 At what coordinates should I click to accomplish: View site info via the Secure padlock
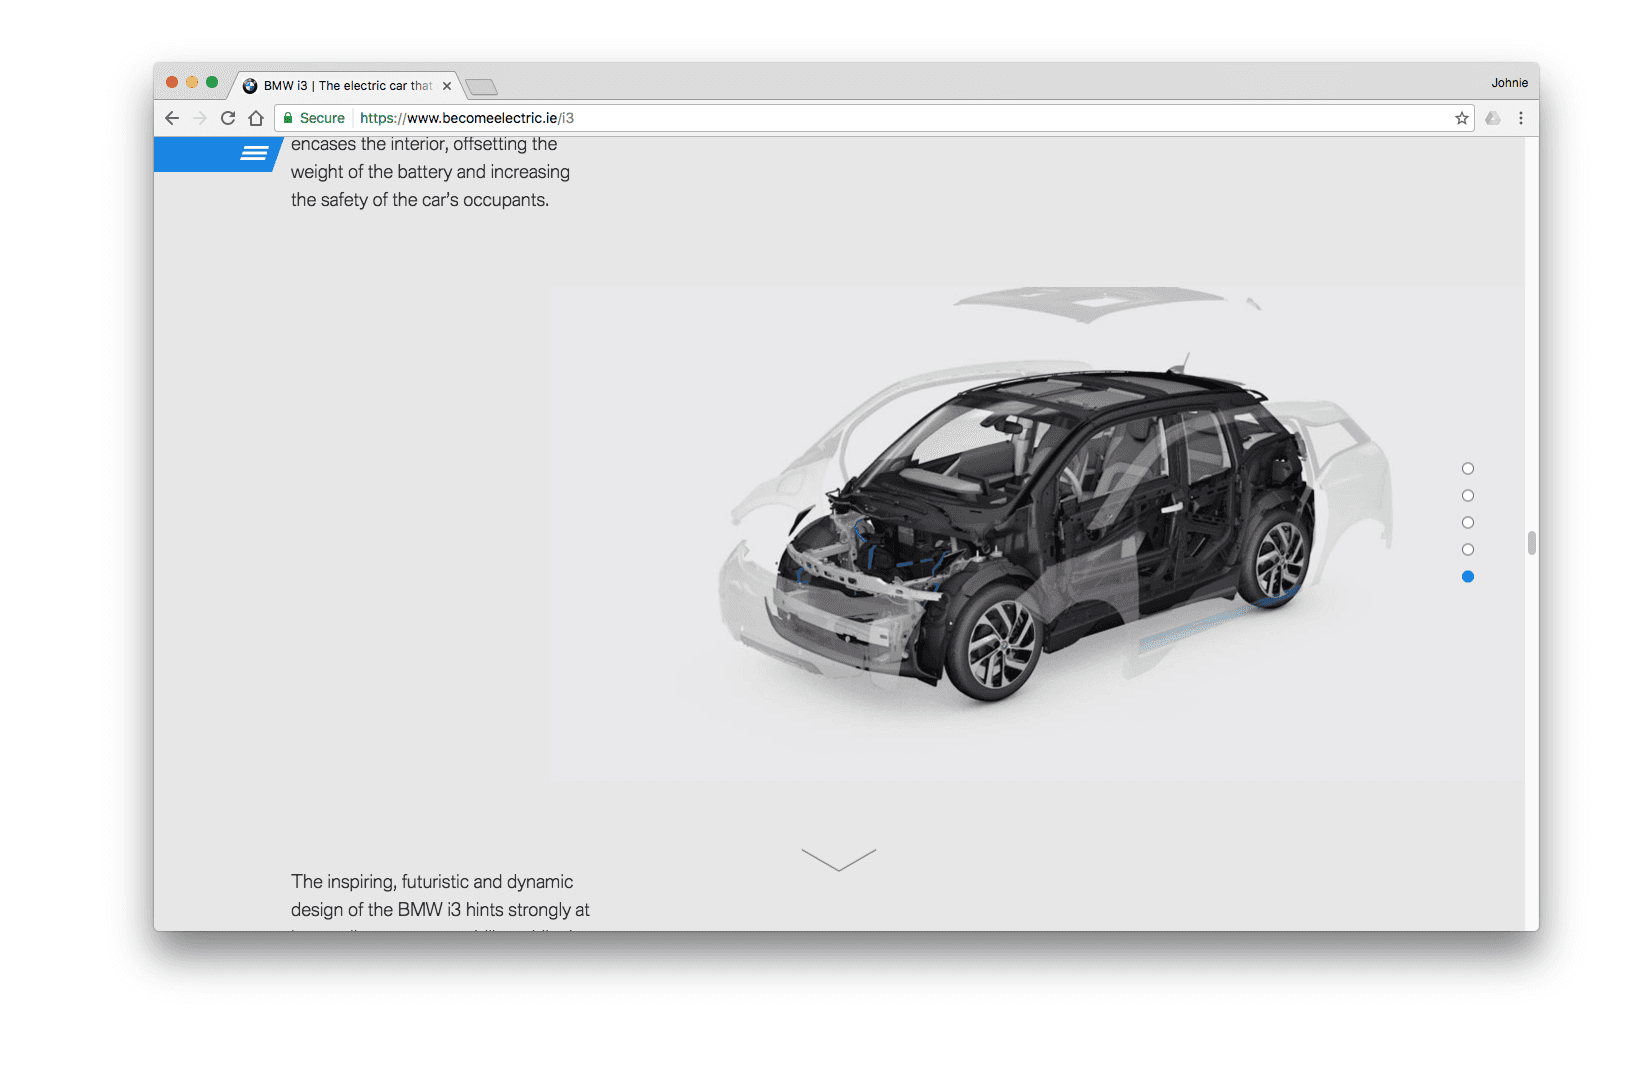pyautogui.click(x=314, y=118)
